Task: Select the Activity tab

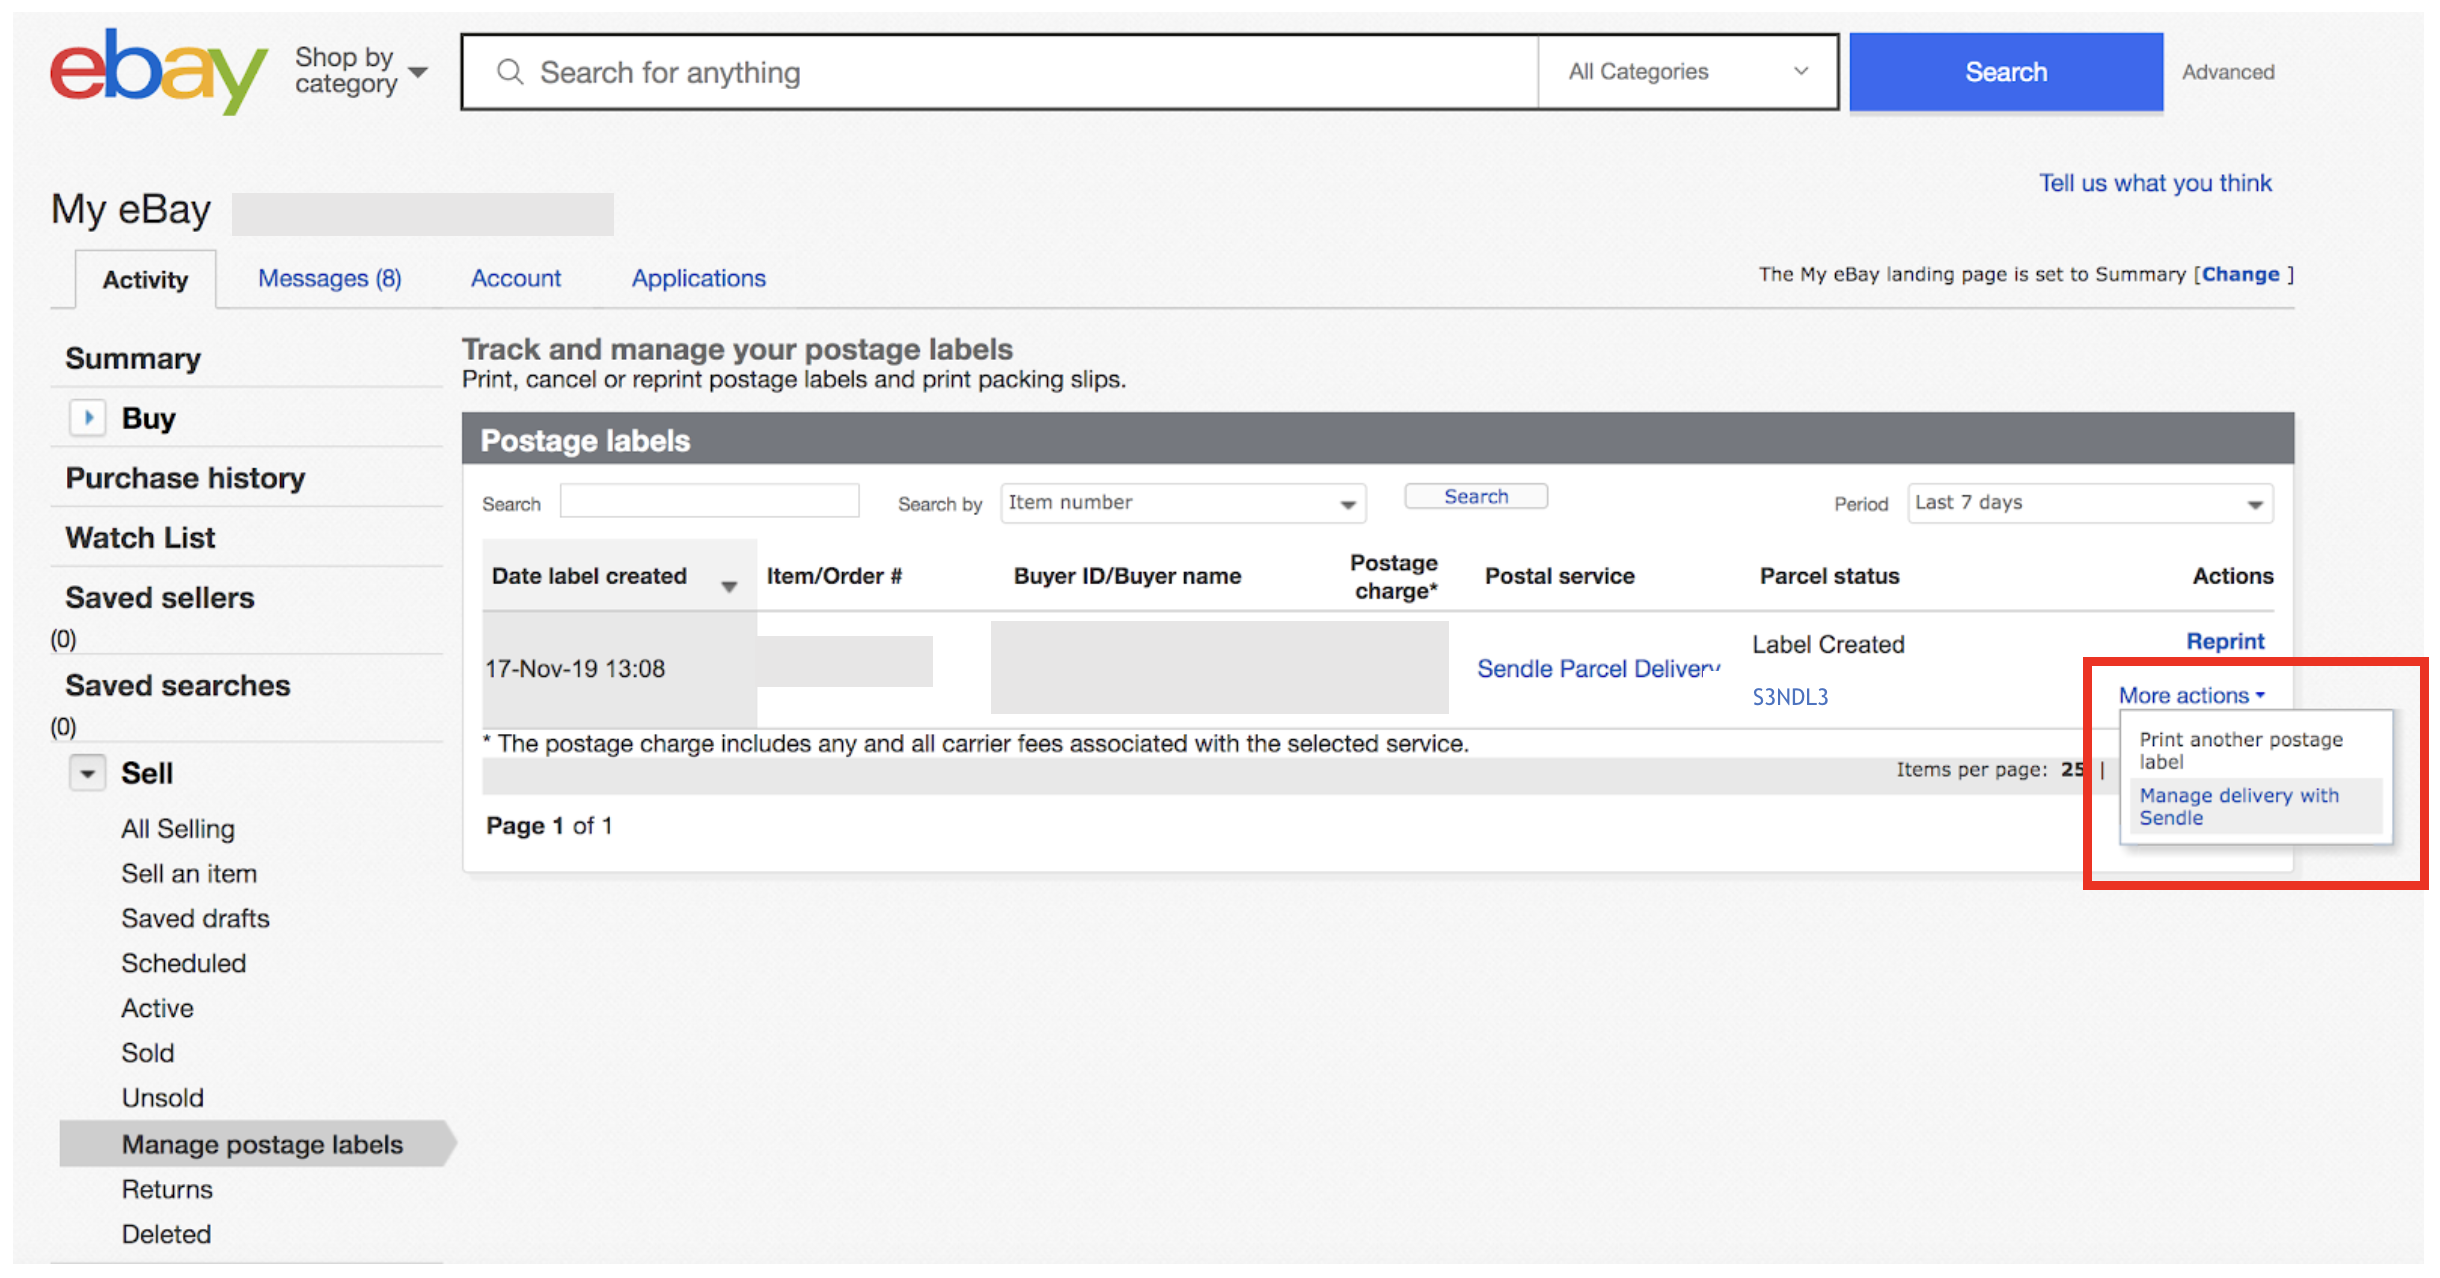Action: click(145, 279)
